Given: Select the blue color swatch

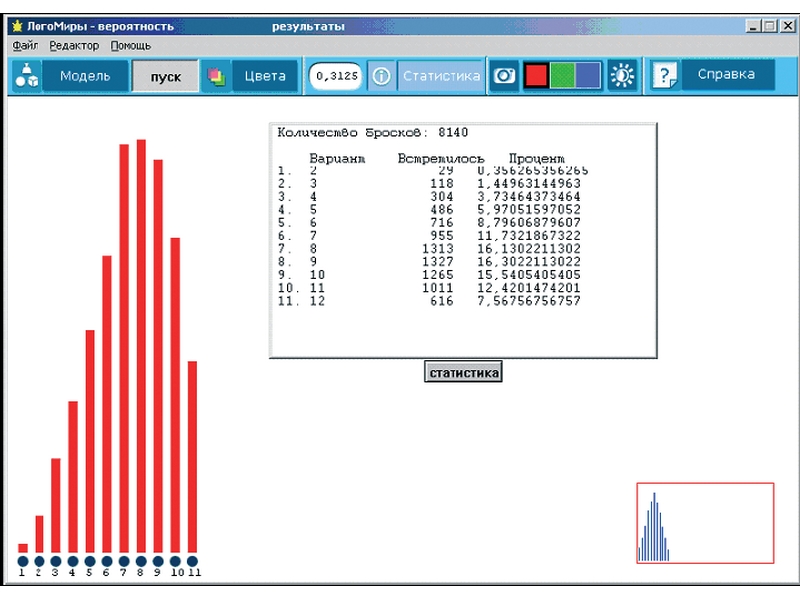Looking at the screenshot, I should 588,76.
